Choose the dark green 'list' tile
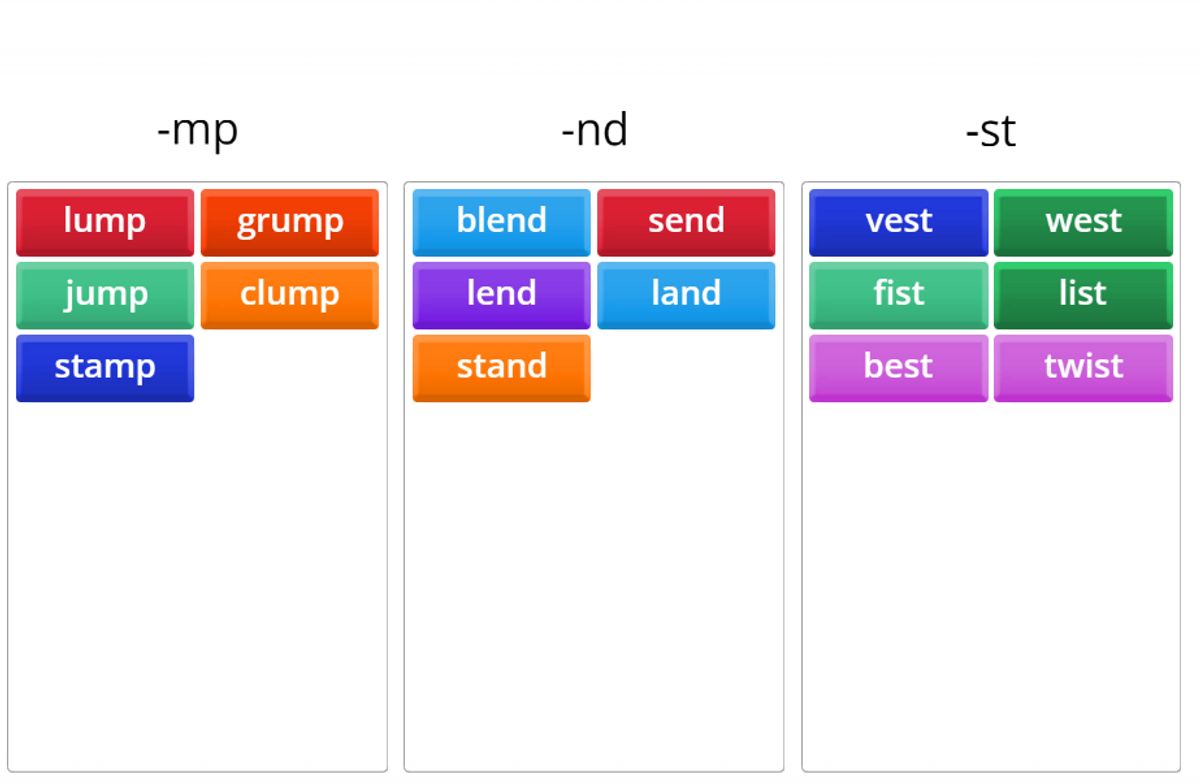This screenshot has height=783, width=1200. 1083,295
